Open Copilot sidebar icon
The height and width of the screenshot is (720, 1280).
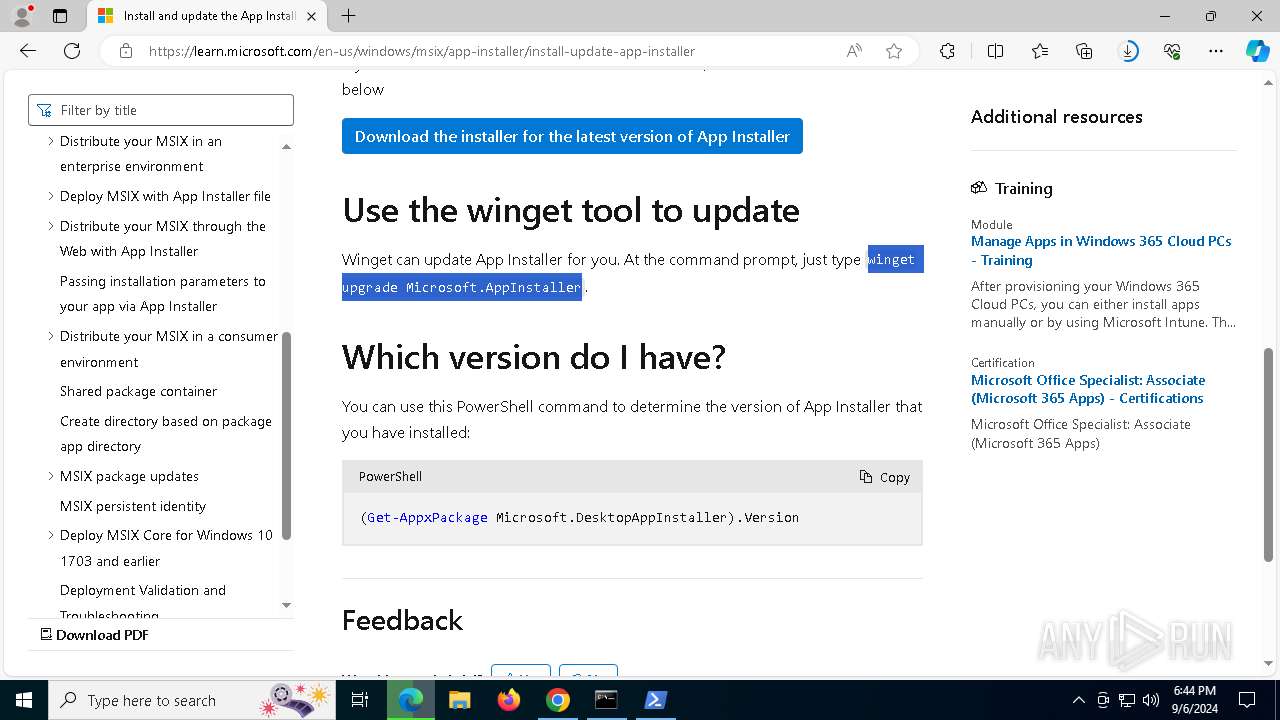pos(1257,51)
